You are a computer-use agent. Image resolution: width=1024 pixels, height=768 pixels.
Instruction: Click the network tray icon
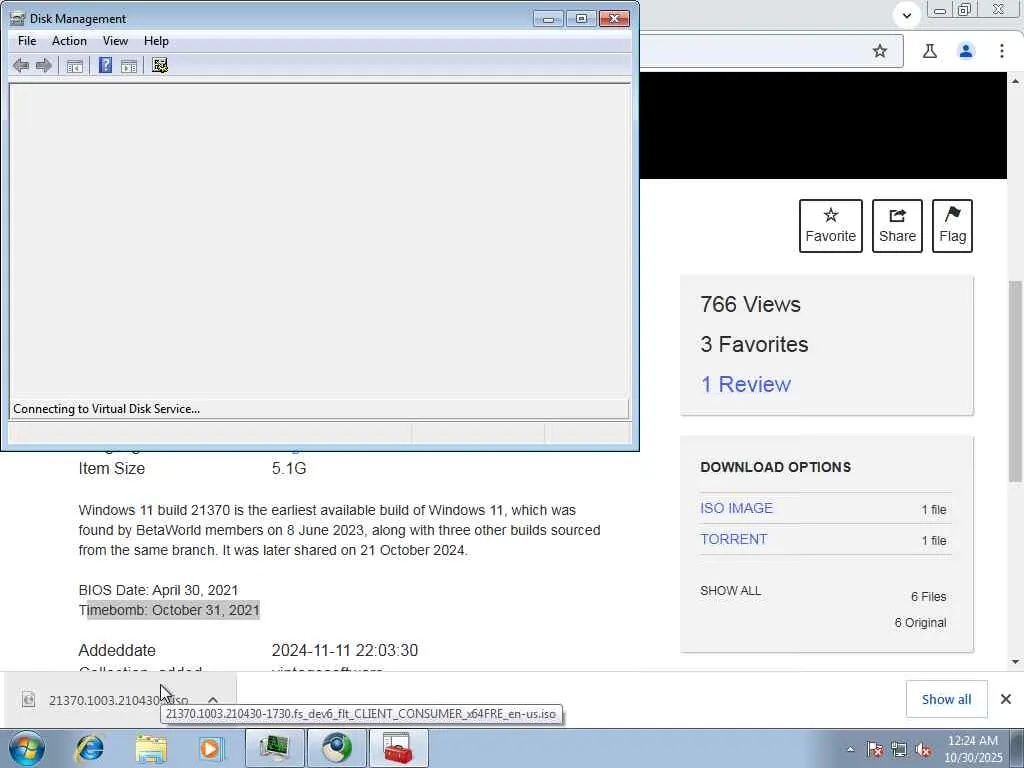point(899,749)
